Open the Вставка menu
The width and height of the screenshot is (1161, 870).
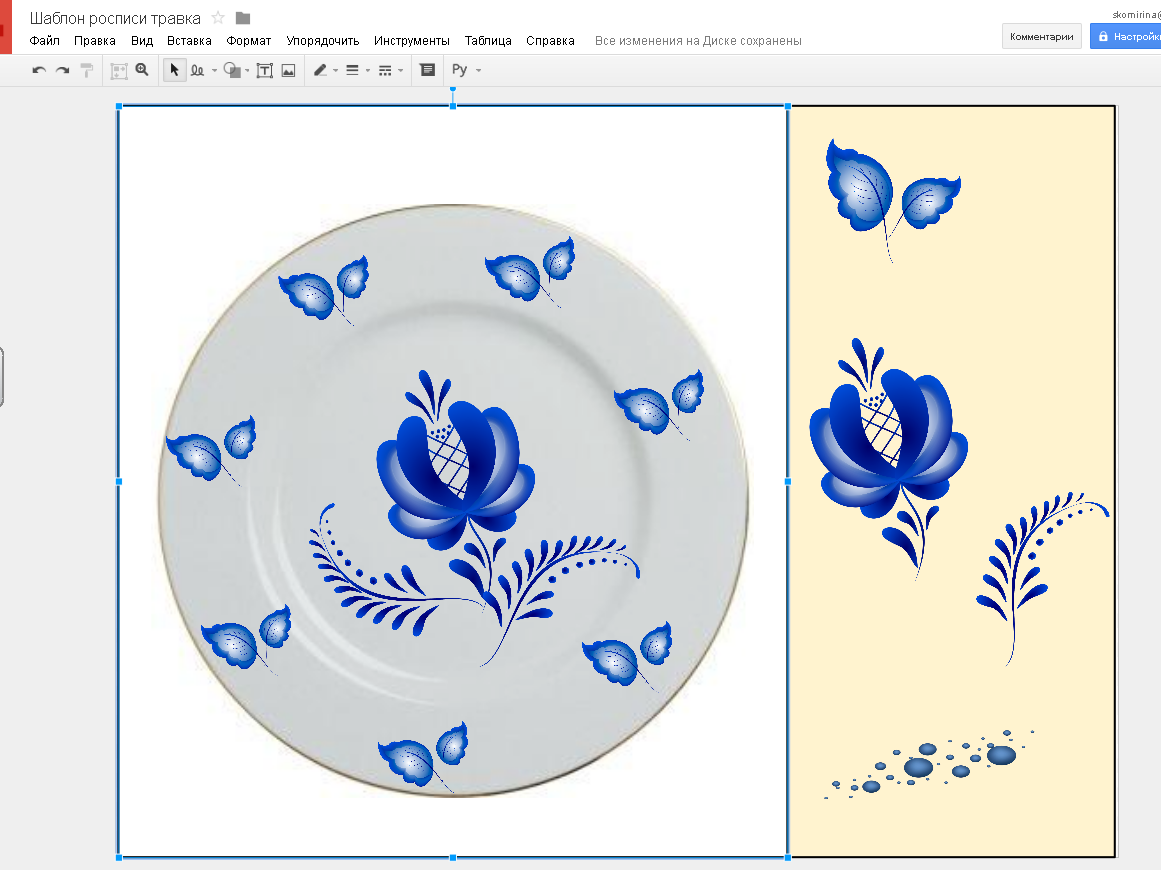pyautogui.click(x=189, y=41)
